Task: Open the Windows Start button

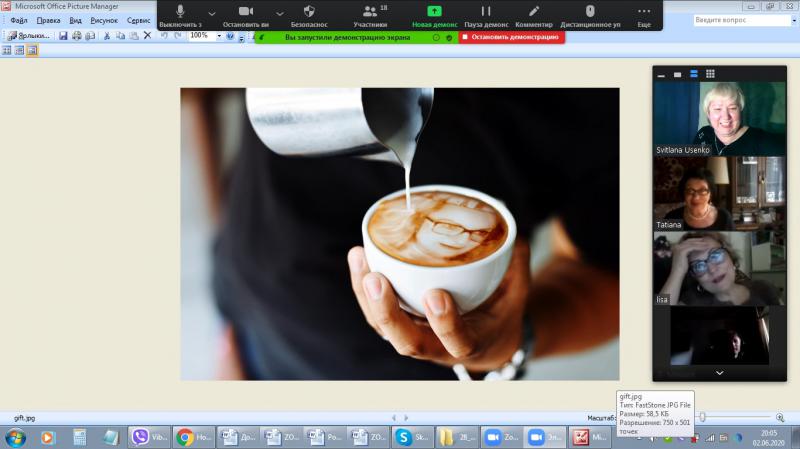Action: click(x=15, y=438)
